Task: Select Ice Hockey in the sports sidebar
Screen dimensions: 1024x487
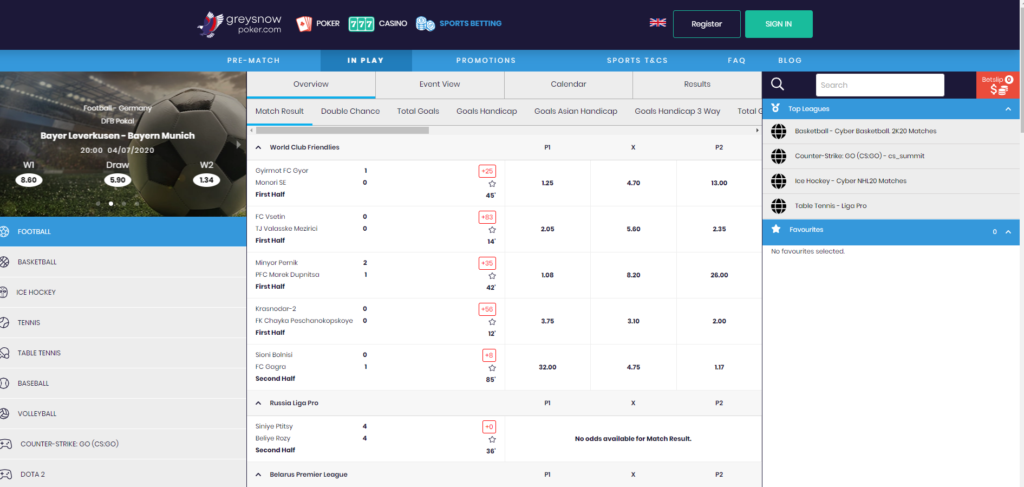Action: point(123,292)
